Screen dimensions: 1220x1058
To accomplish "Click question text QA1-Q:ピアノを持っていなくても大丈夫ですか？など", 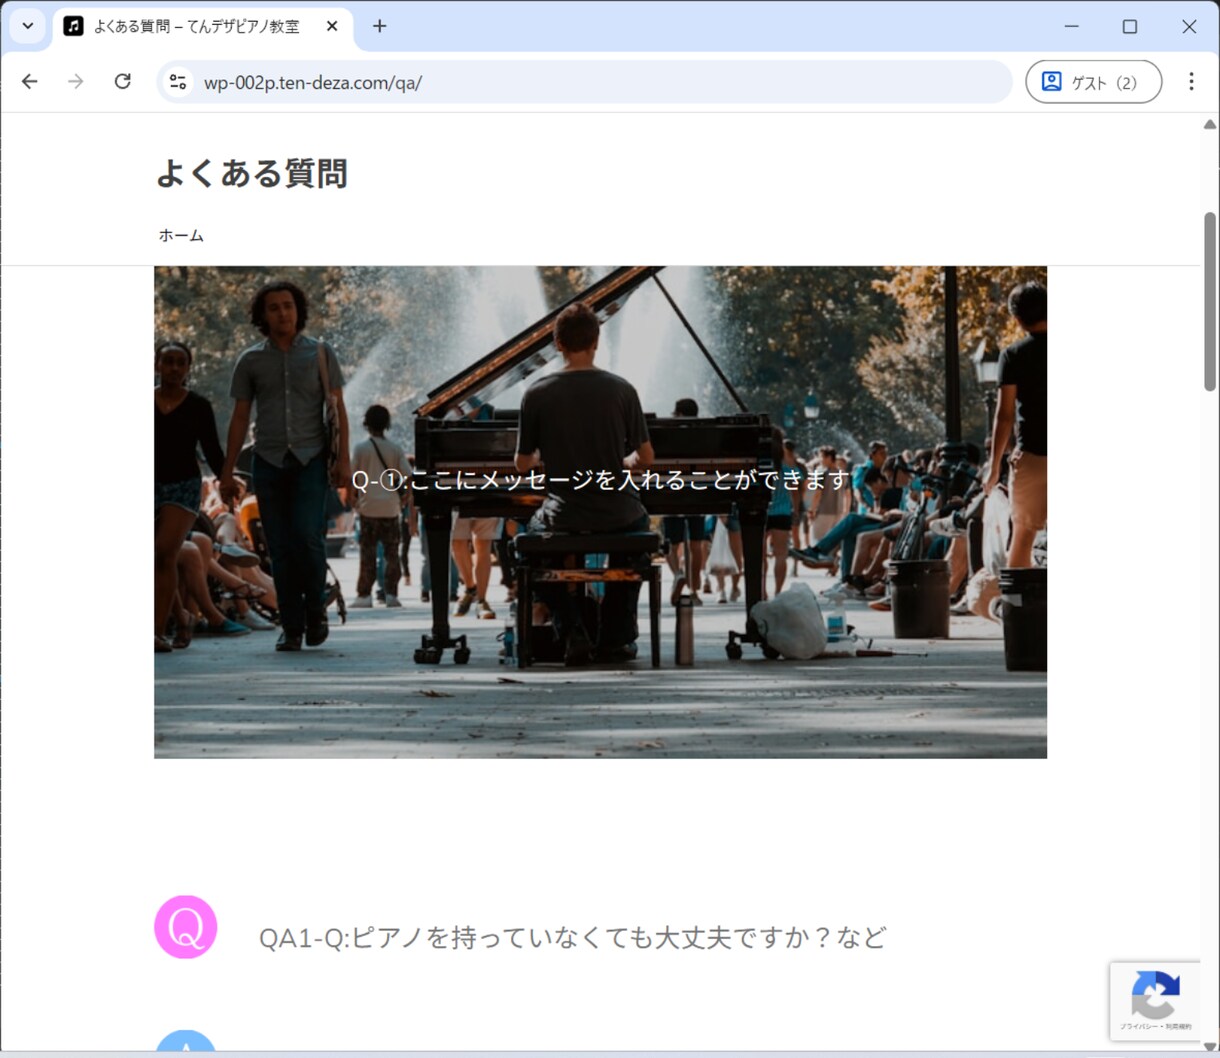I will pos(573,938).
